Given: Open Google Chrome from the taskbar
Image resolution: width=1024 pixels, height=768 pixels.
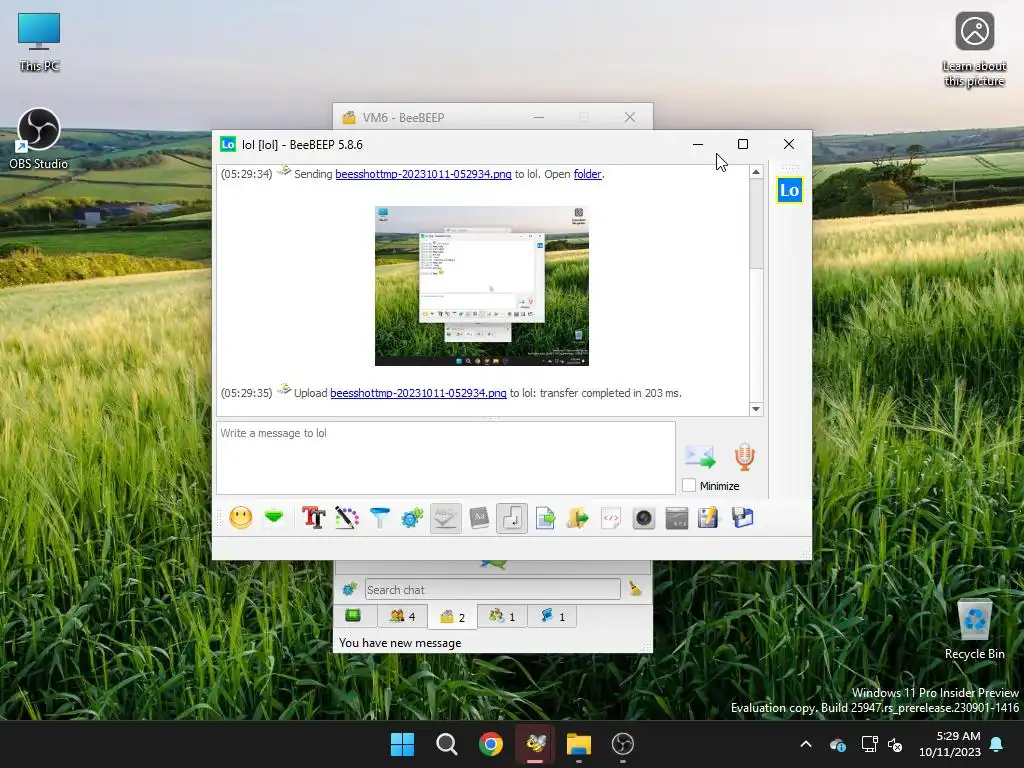Looking at the screenshot, I should point(490,744).
